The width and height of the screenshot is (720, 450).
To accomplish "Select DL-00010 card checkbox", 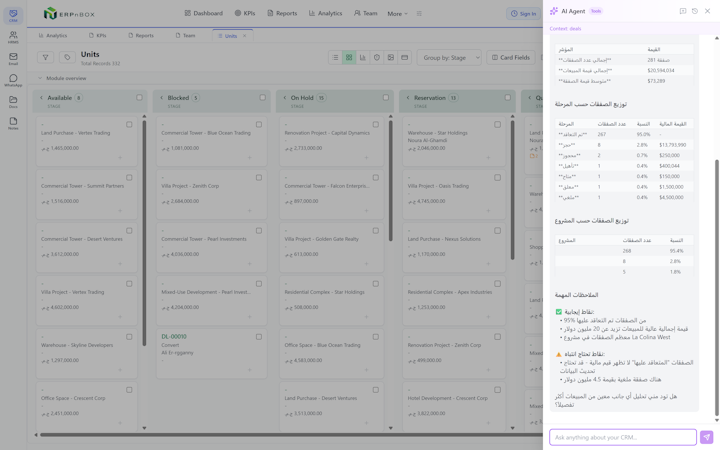I will point(259,337).
